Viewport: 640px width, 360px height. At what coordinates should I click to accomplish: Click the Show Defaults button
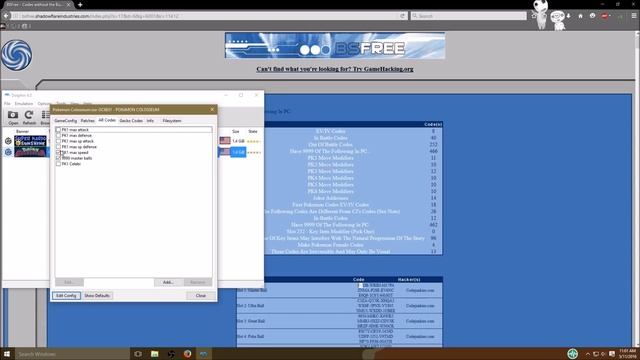97,296
